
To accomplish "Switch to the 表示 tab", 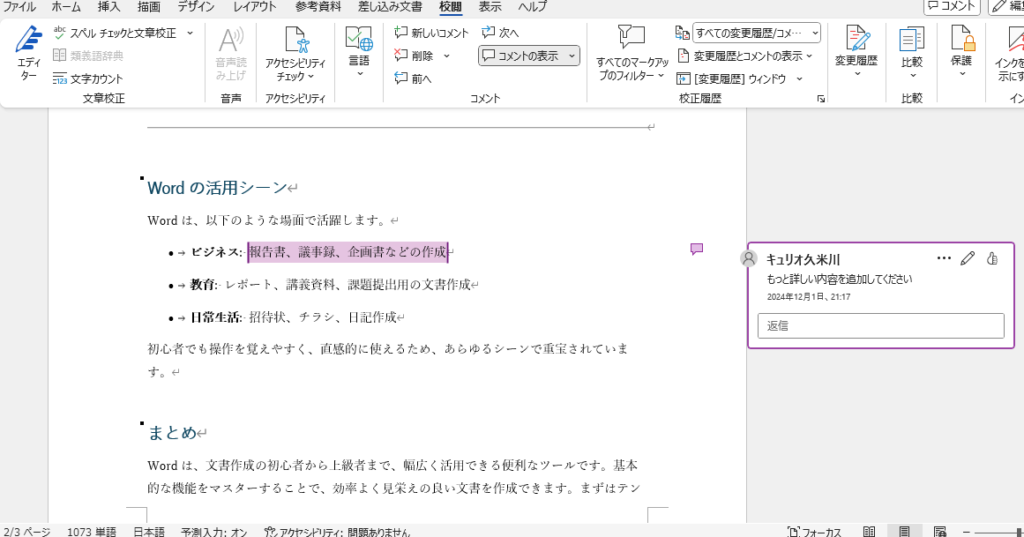I will pyautogui.click(x=490, y=7).
